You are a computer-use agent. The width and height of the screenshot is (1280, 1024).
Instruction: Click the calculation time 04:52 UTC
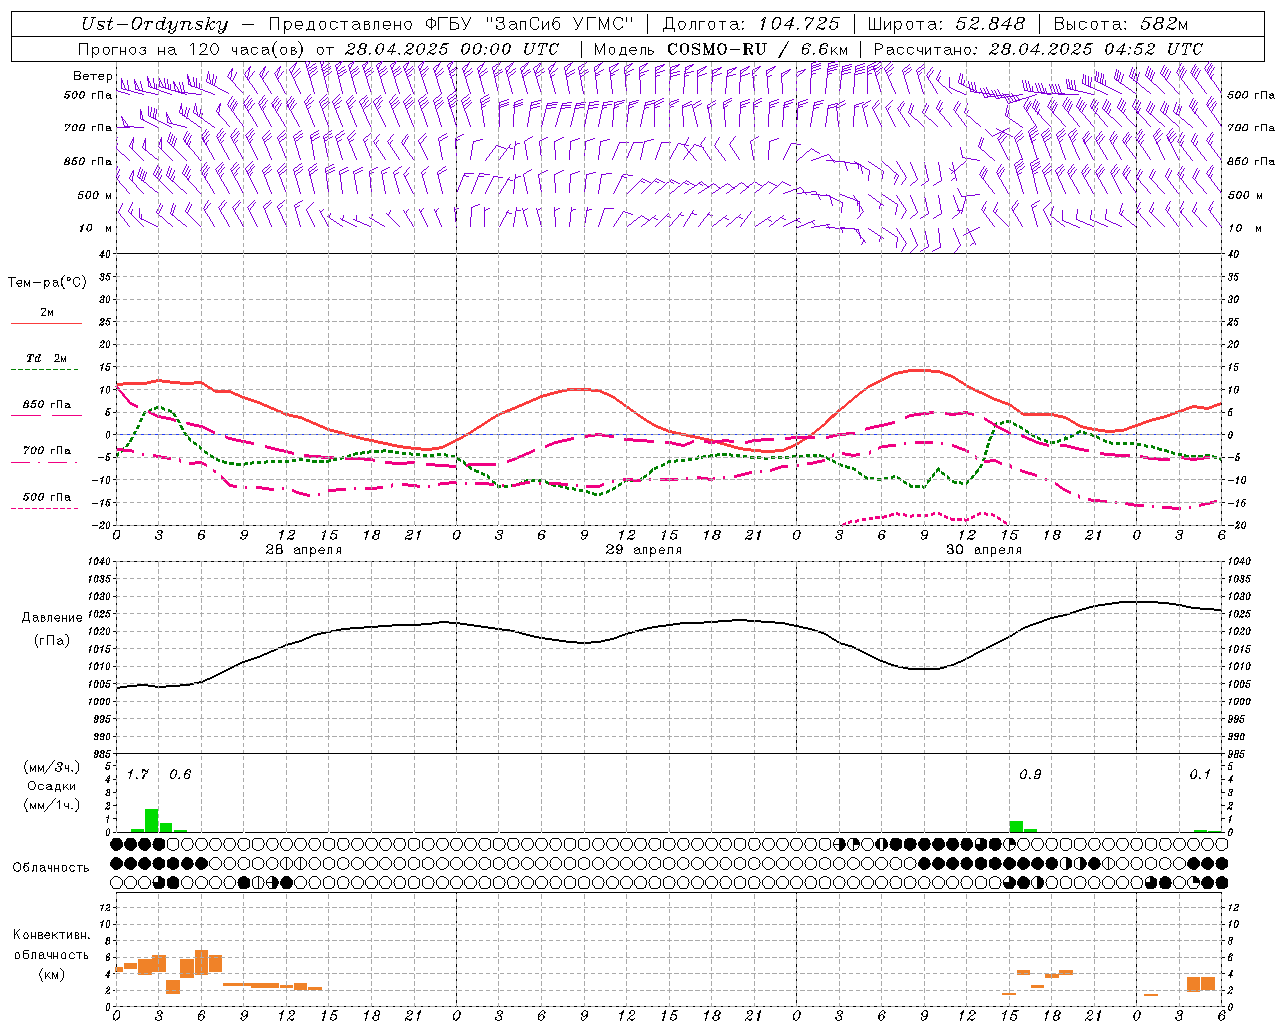click(x=1153, y=49)
